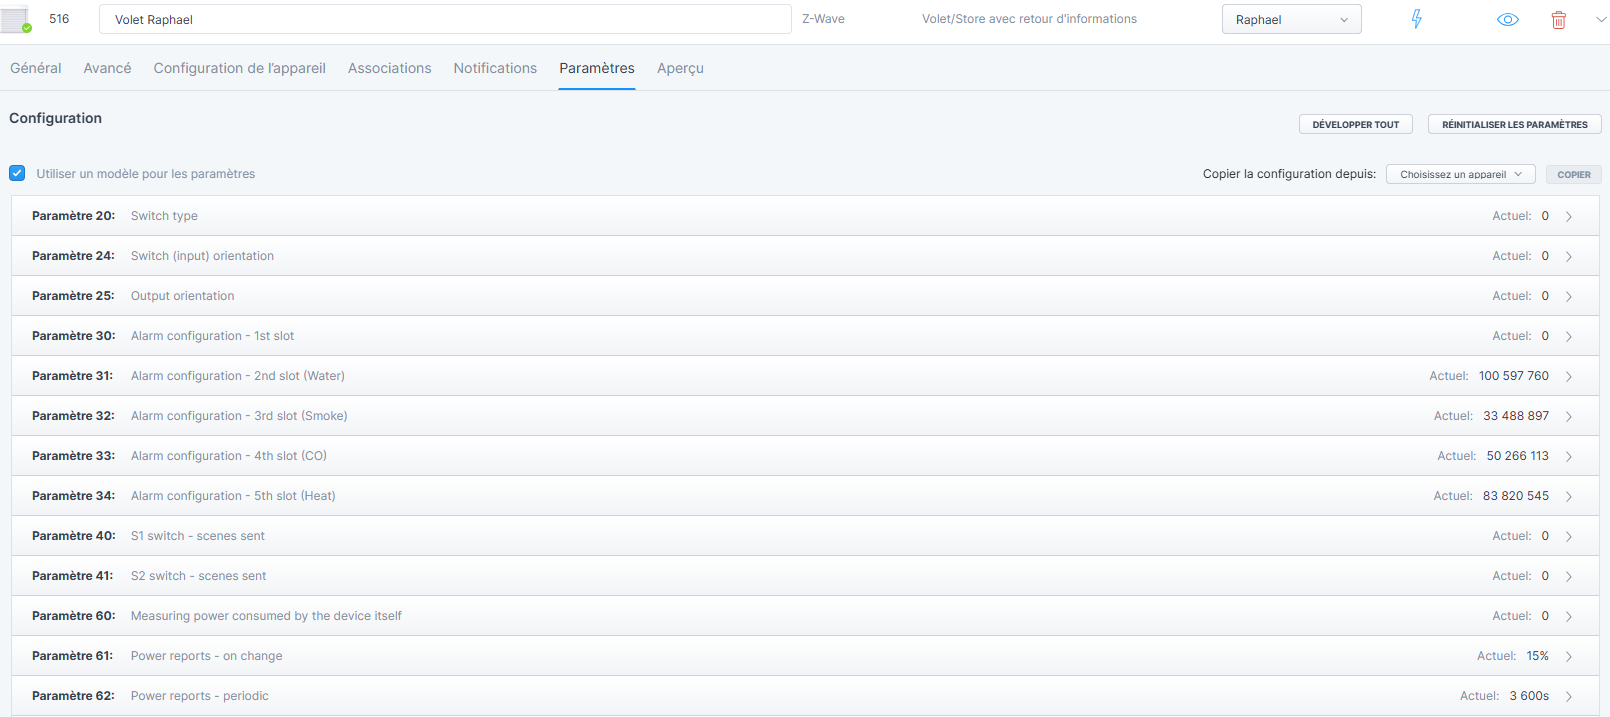Click RÉINITIALISER LES PARAMÈTRES button
The image size is (1610, 717).
point(1514,124)
